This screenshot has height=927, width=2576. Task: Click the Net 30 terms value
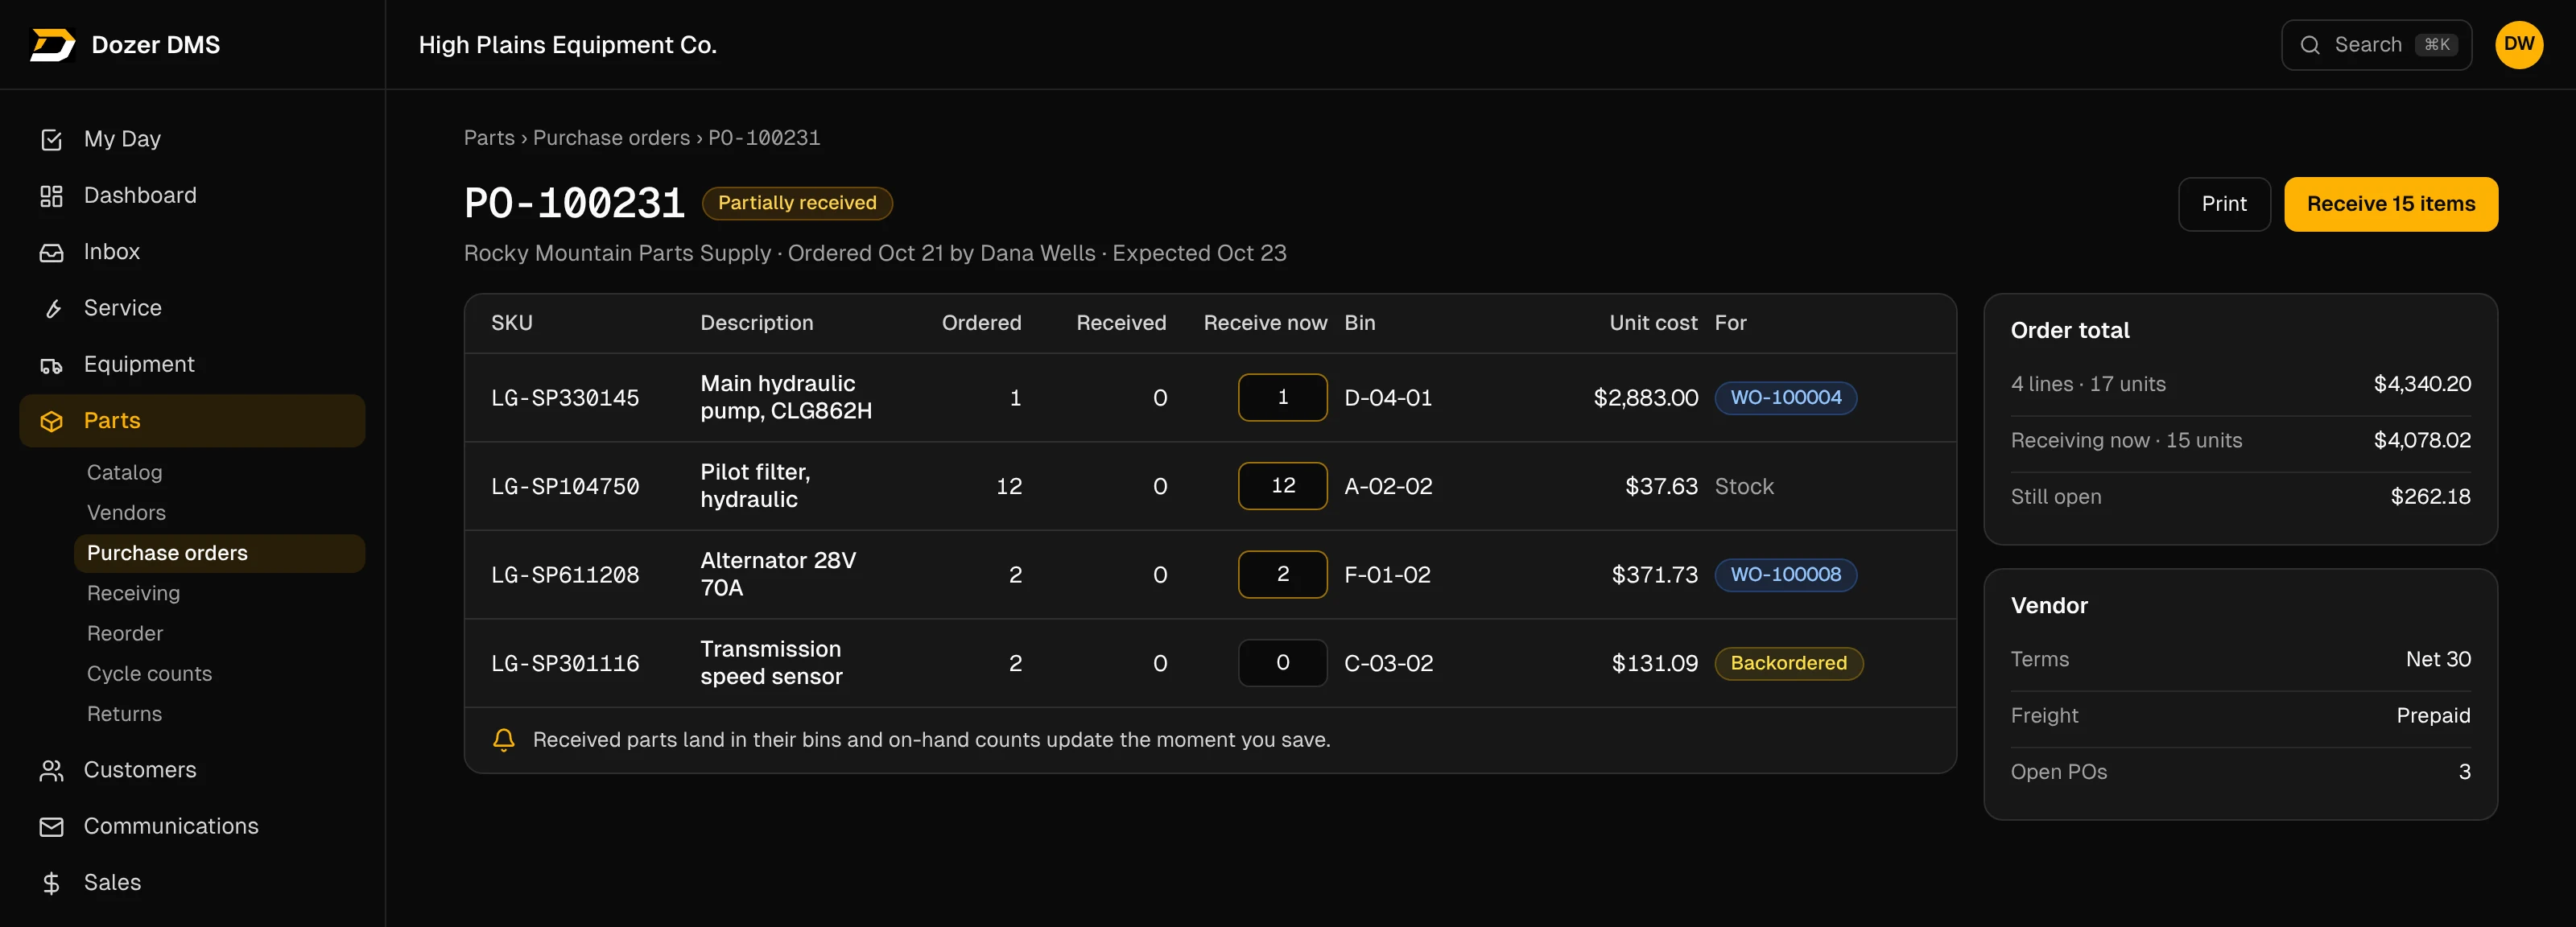pos(2437,659)
